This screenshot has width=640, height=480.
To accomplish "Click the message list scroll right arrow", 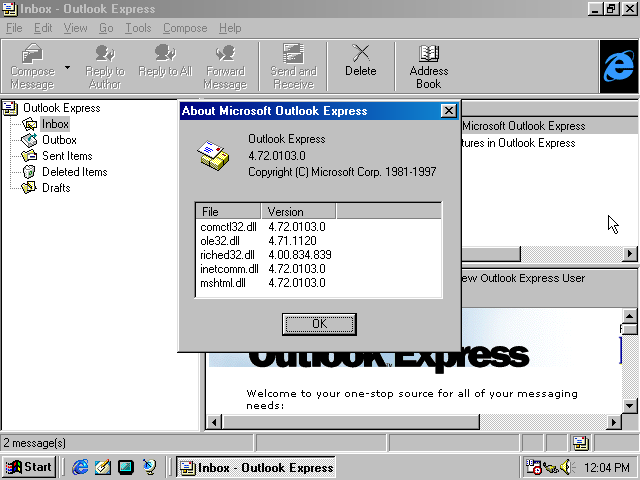I will [x=630, y=254].
